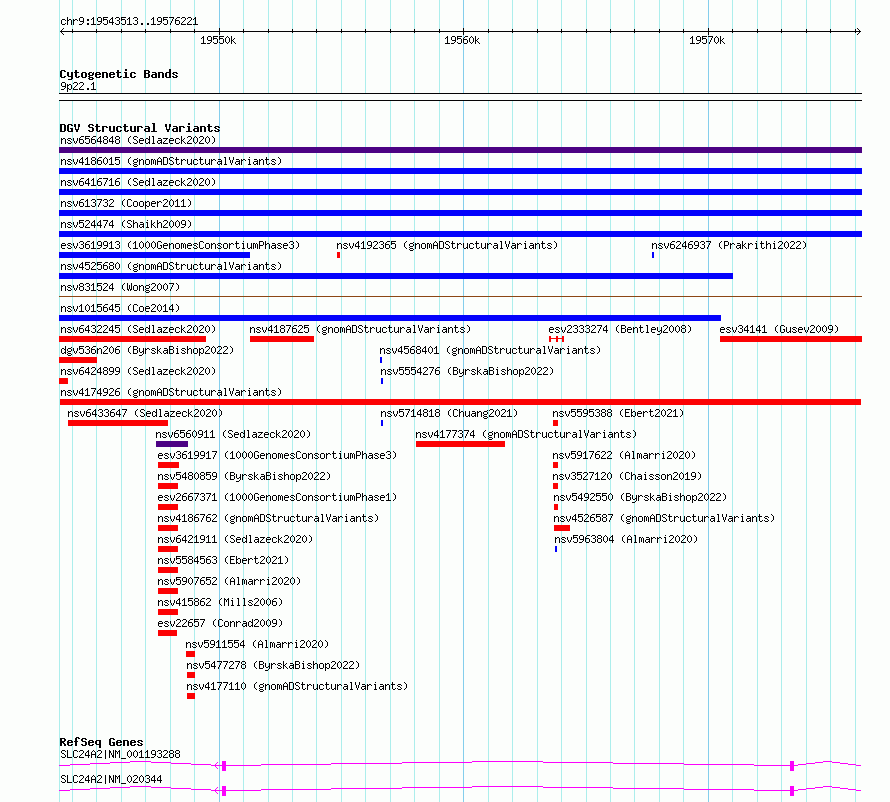Screen dimensions: 890x802
Task: Select SLC24A2|NM_020344 gene label
Action: coord(111,779)
